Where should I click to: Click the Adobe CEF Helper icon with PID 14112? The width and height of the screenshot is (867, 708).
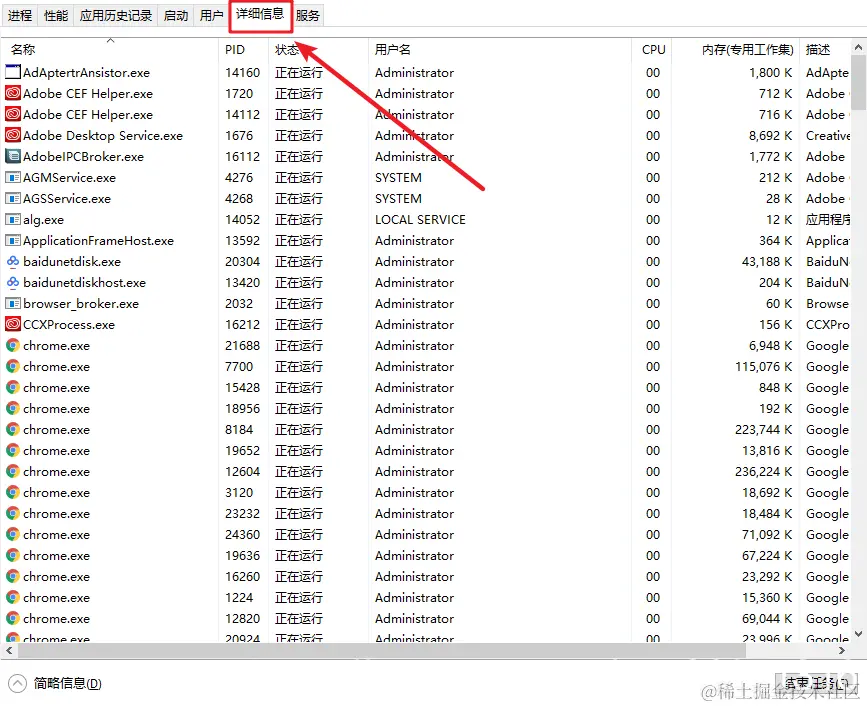(13, 114)
